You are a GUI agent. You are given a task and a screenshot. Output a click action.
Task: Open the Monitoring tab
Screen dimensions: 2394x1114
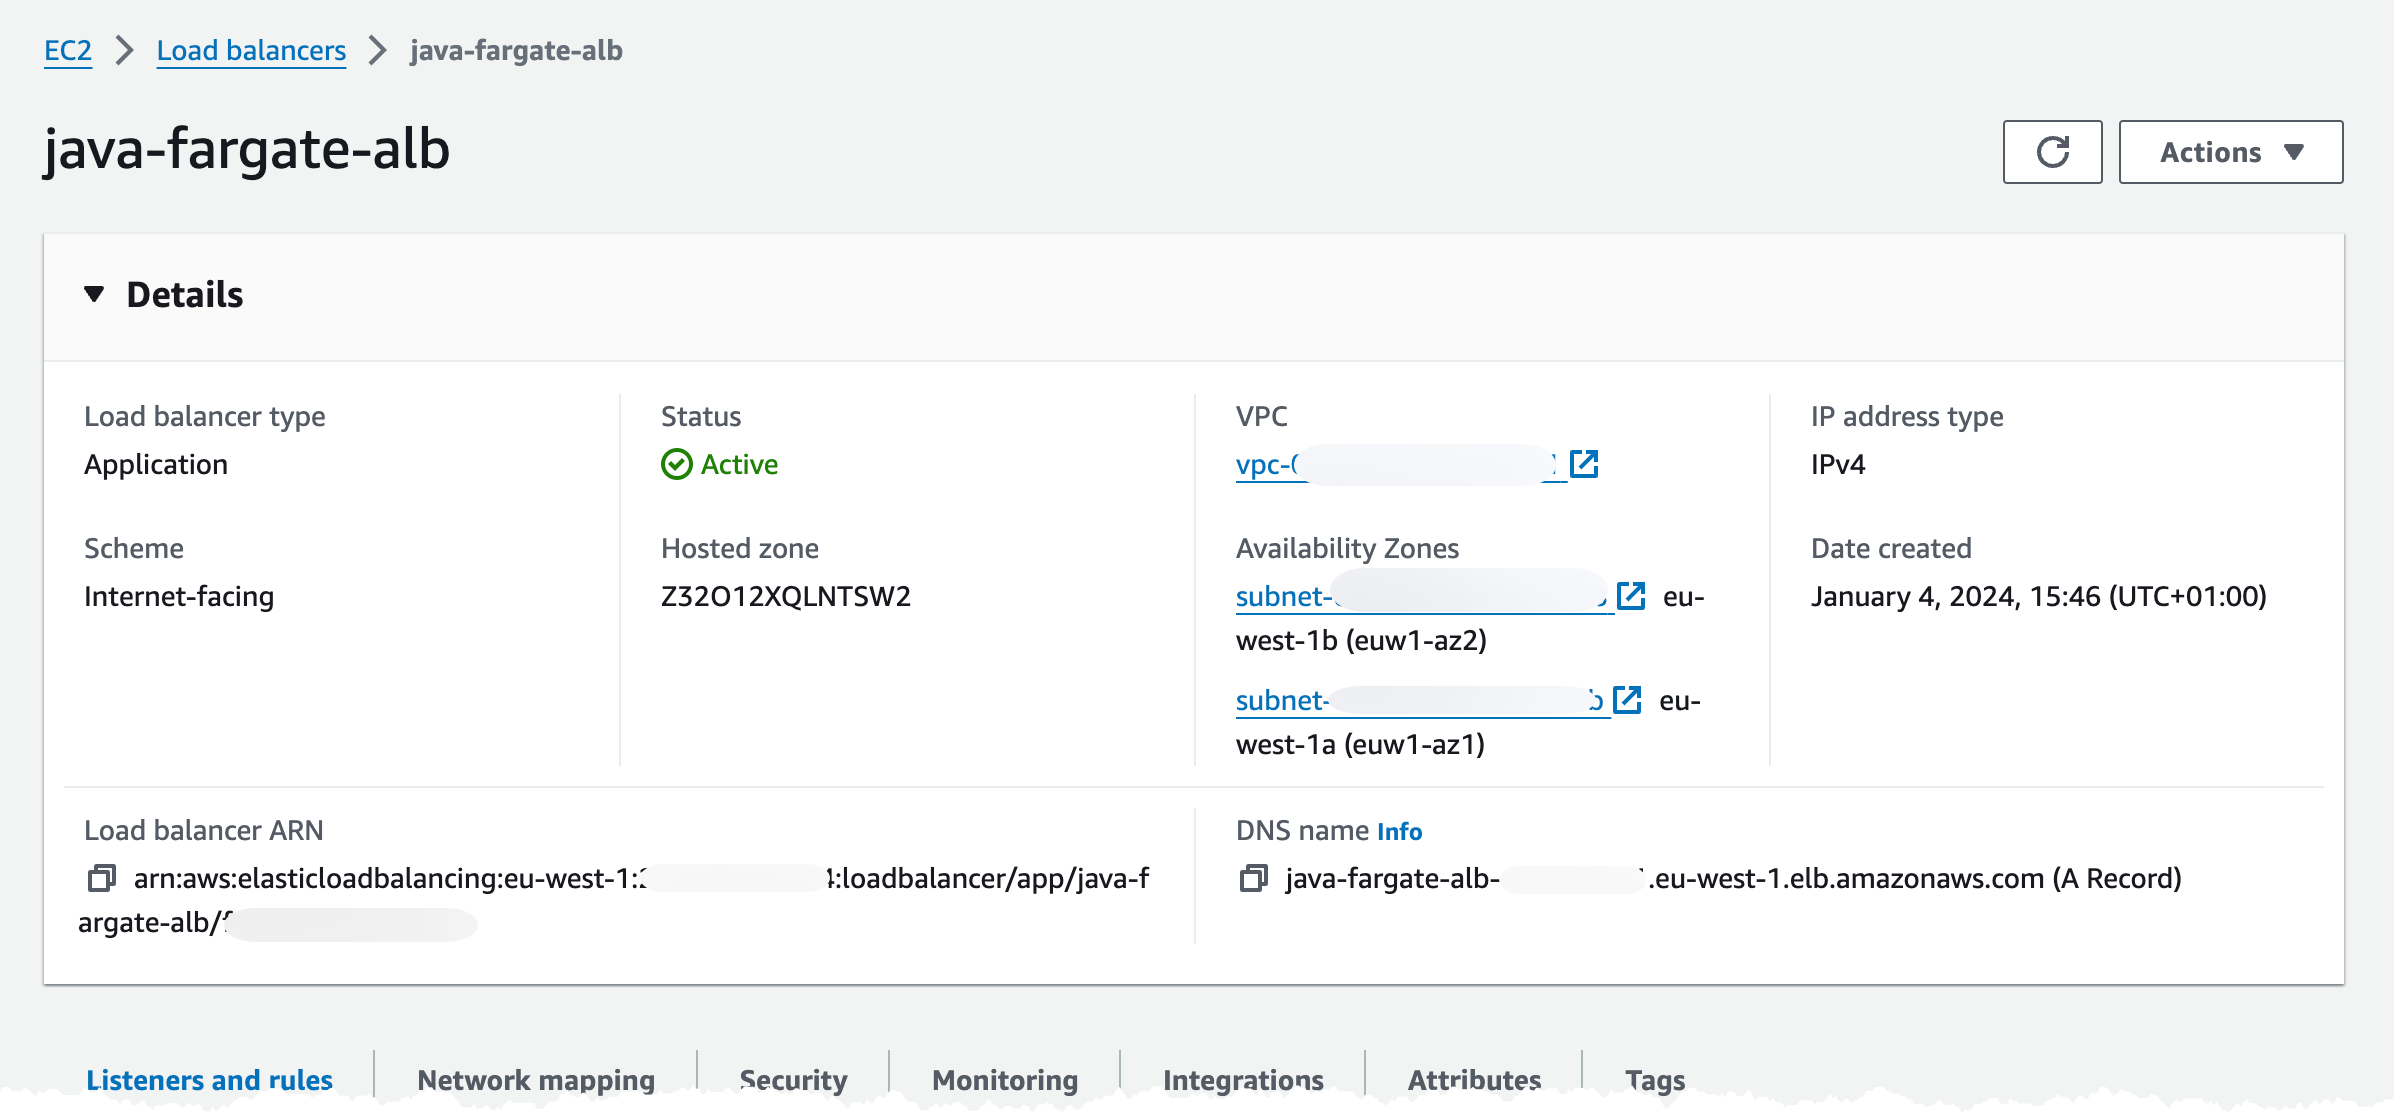point(1005,1080)
